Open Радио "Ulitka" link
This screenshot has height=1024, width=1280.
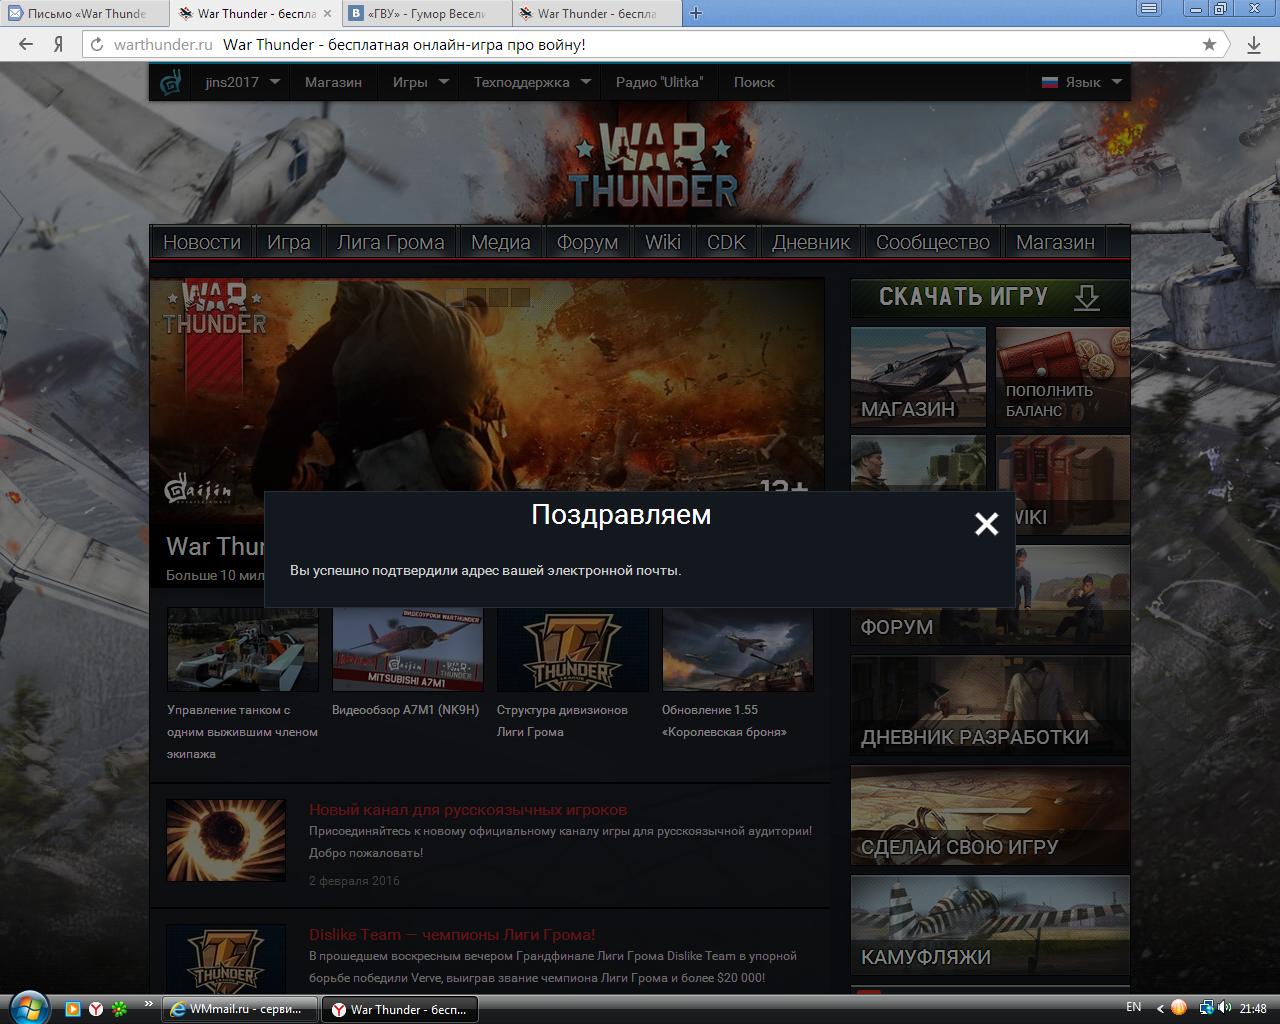tap(659, 82)
